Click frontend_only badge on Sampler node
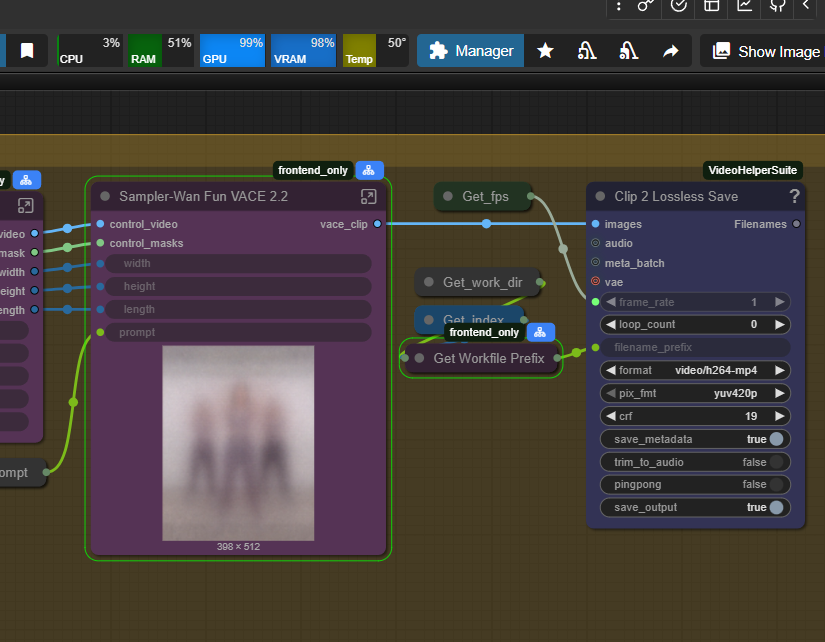The image size is (825, 642). pyautogui.click(x=313, y=170)
